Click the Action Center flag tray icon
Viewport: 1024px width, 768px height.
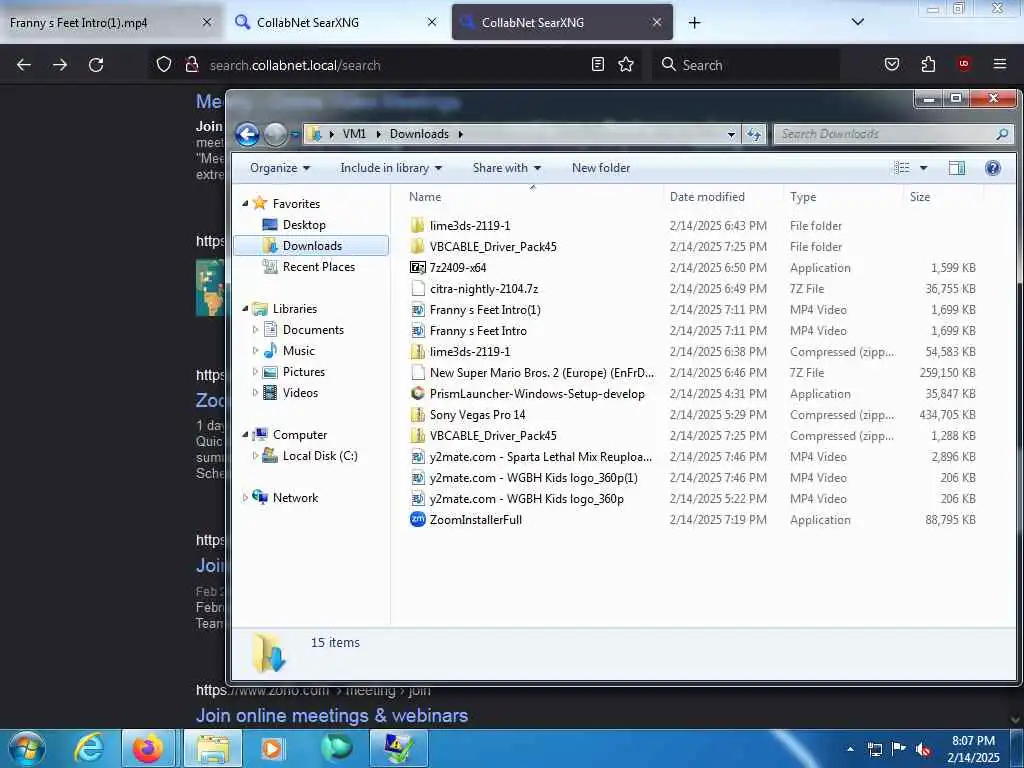coord(899,749)
